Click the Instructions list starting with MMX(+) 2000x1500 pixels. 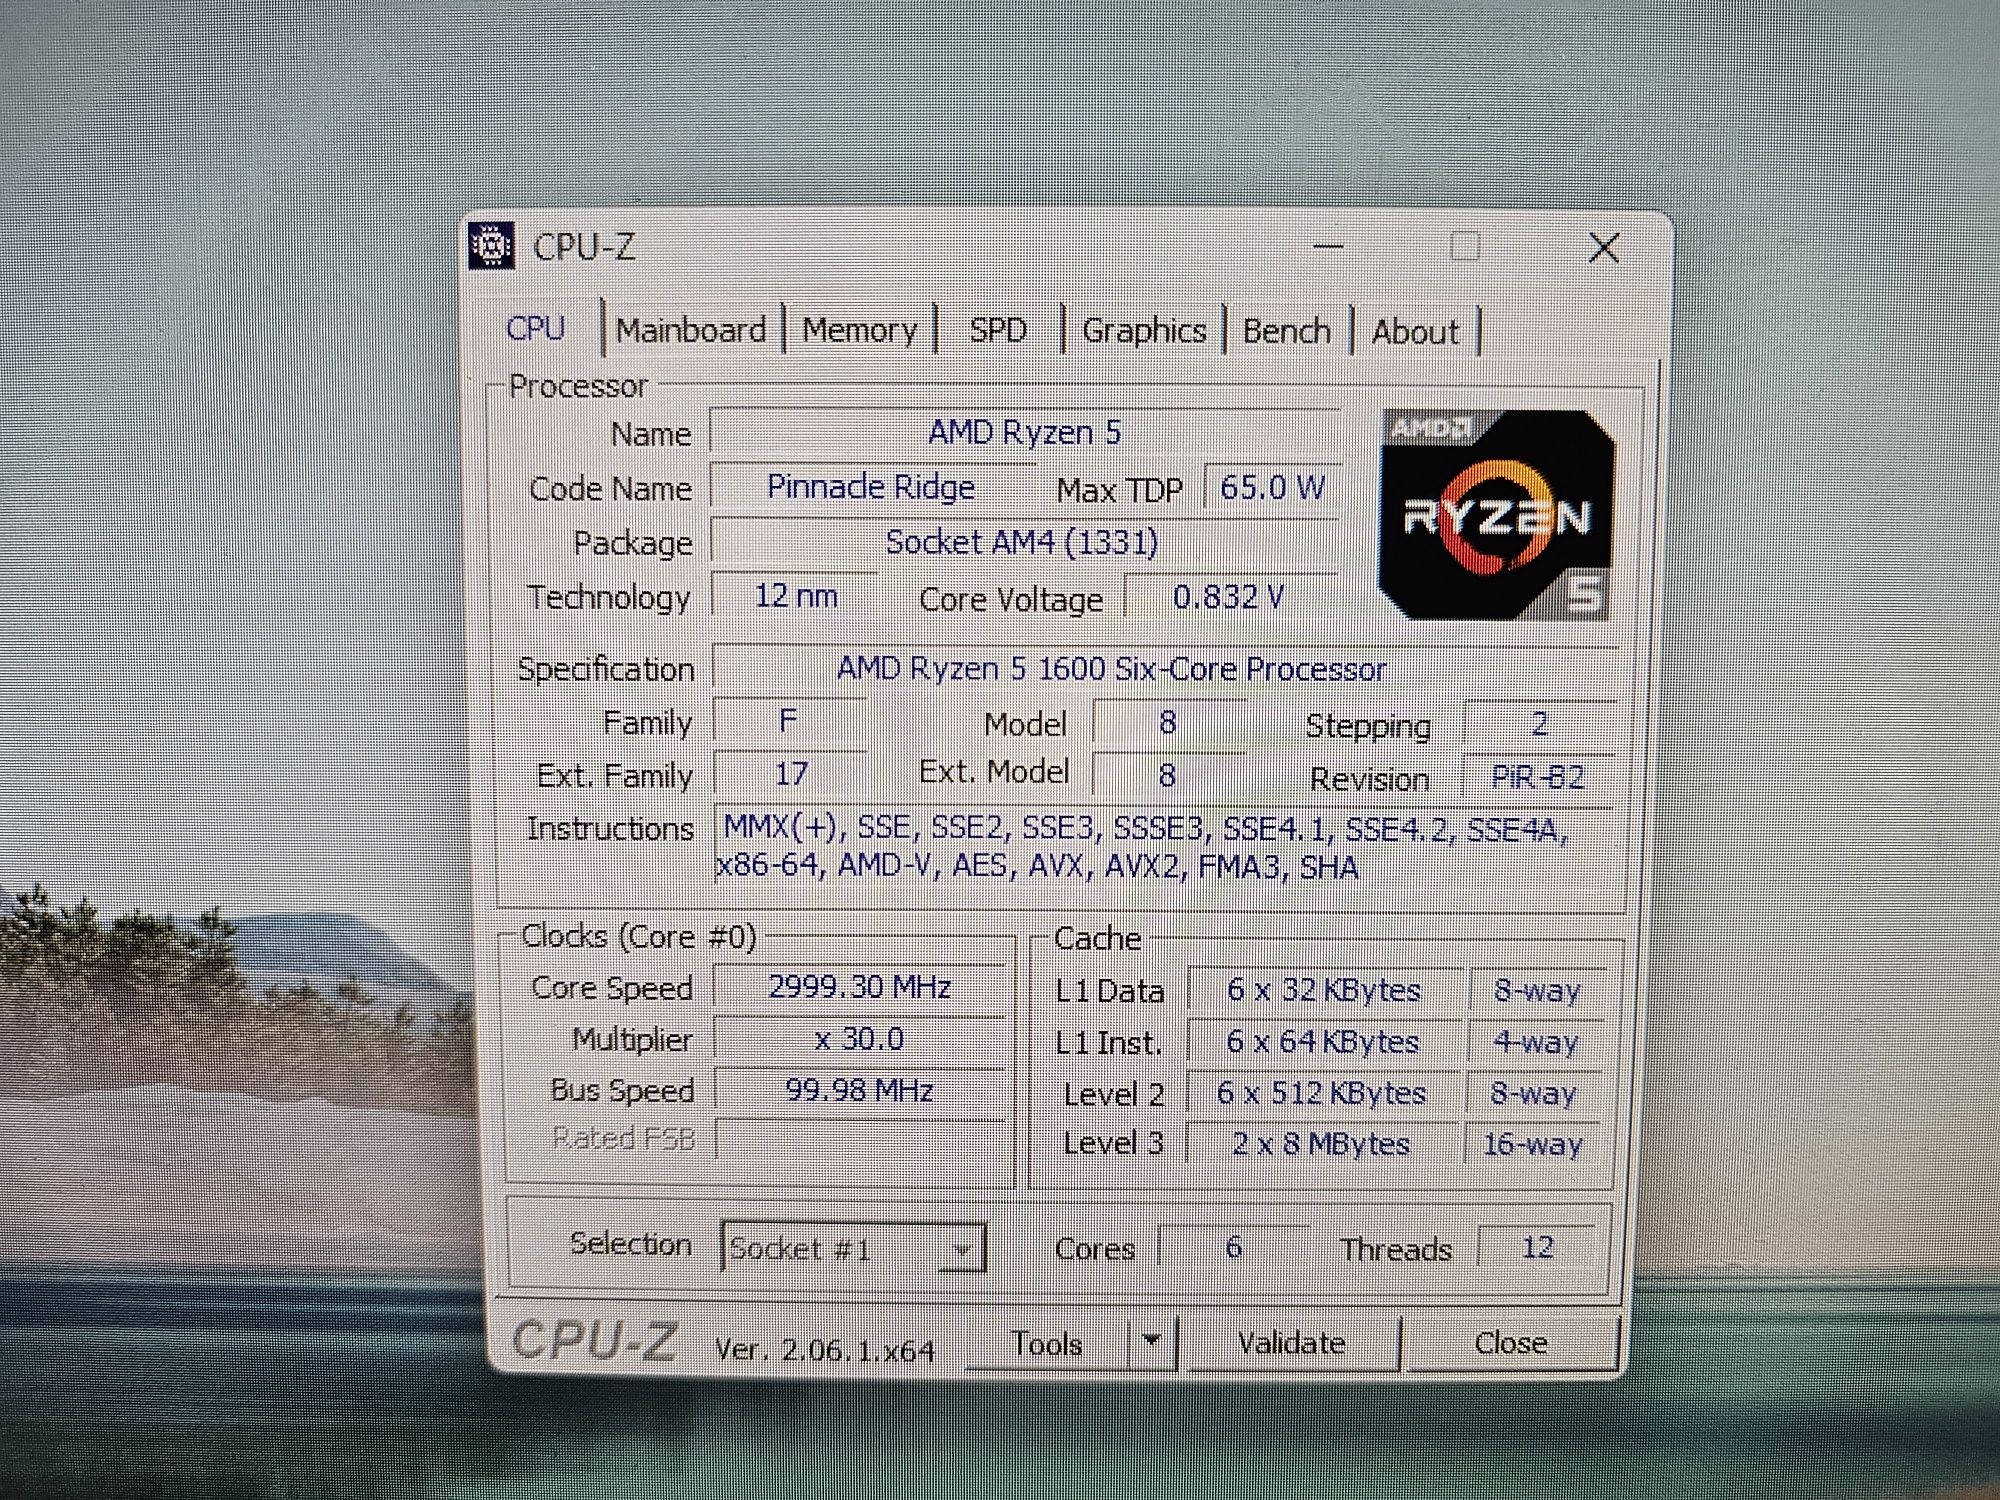pos(1163,847)
